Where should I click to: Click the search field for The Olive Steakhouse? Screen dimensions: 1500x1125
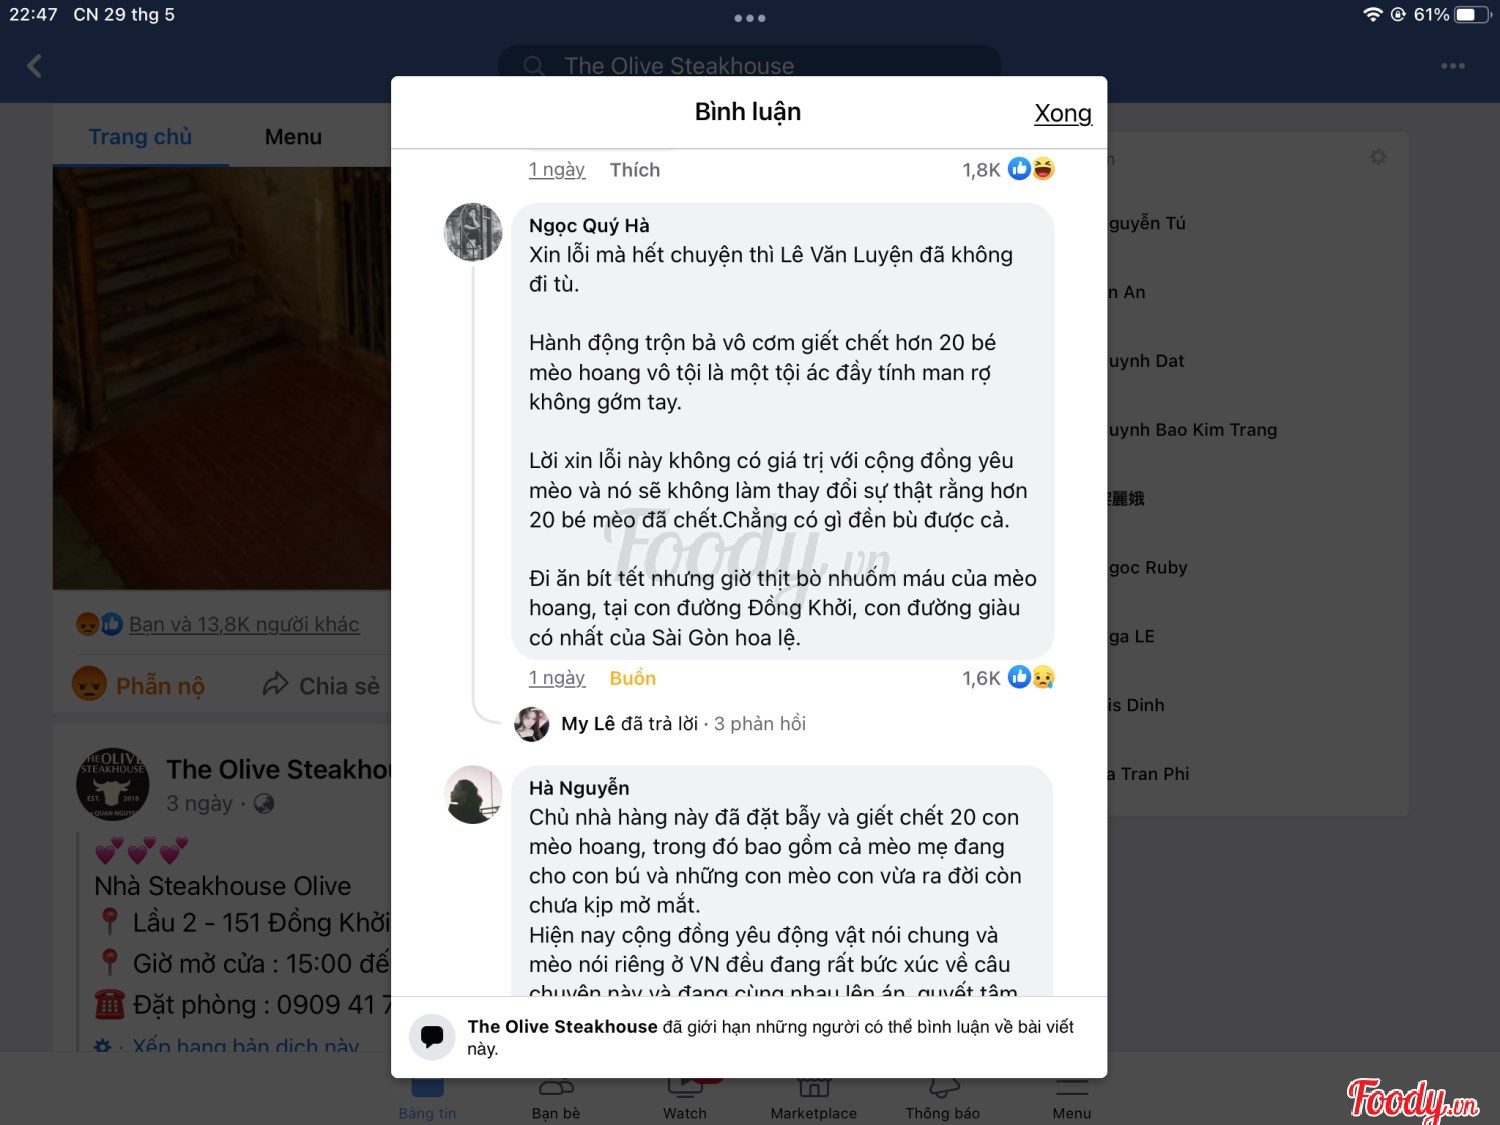point(749,65)
